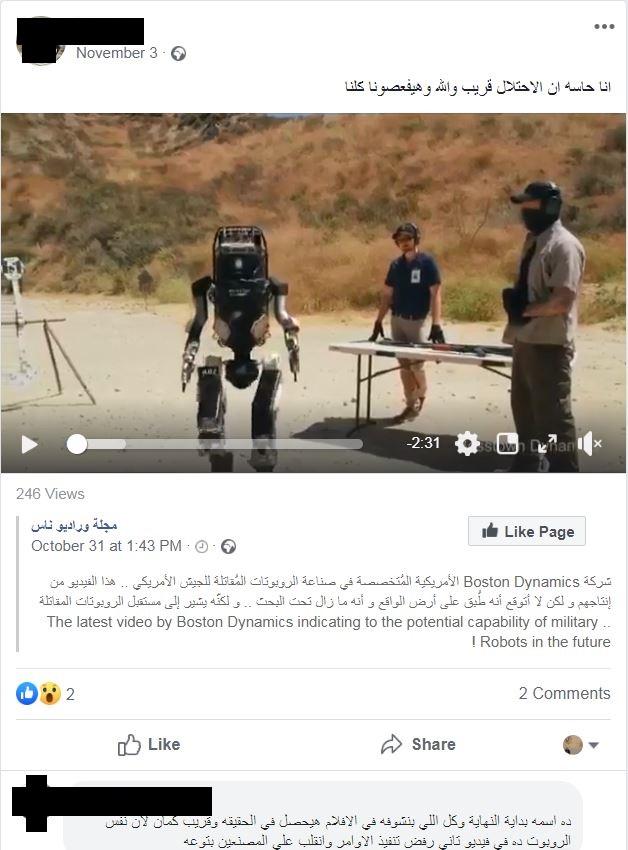Click the November 3 post date
The width and height of the screenshot is (628, 850).
117,53
